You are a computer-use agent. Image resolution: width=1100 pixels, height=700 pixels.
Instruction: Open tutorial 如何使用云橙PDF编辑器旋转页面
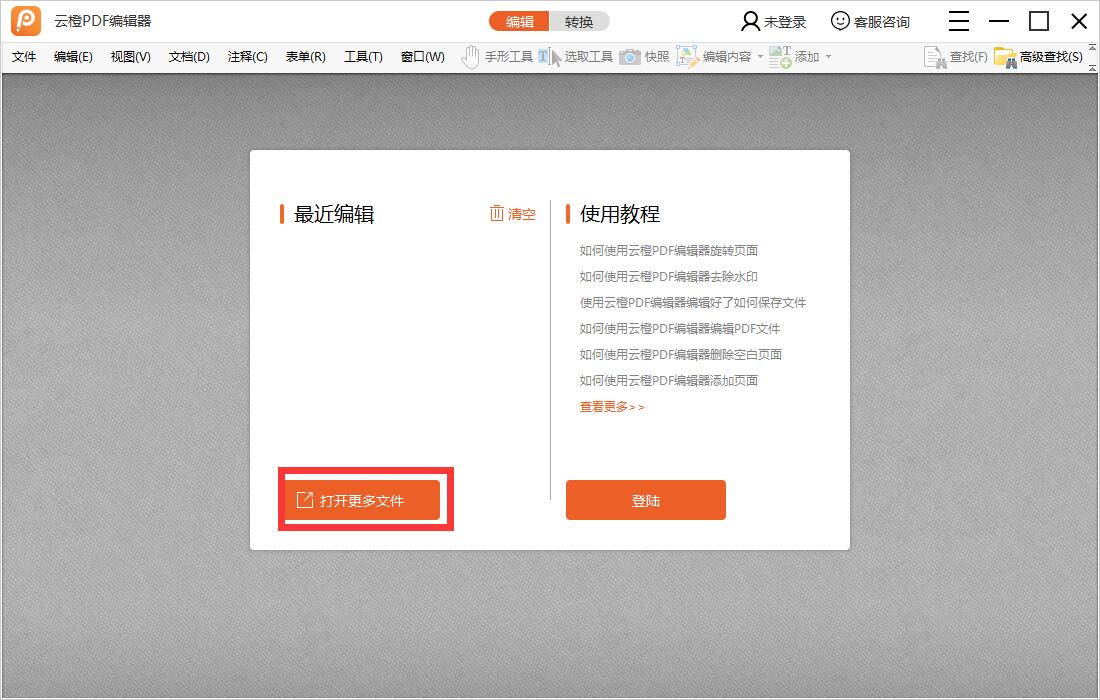coord(669,250)
